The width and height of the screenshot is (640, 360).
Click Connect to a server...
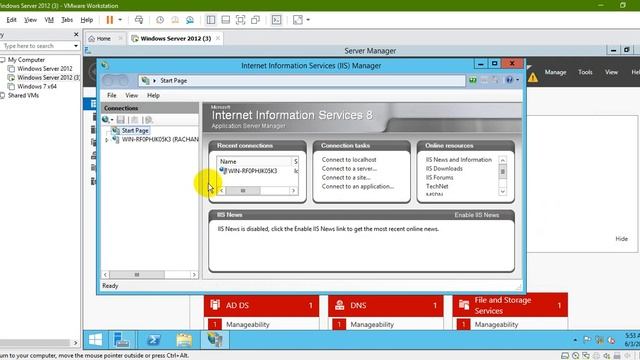coord(349,169)
